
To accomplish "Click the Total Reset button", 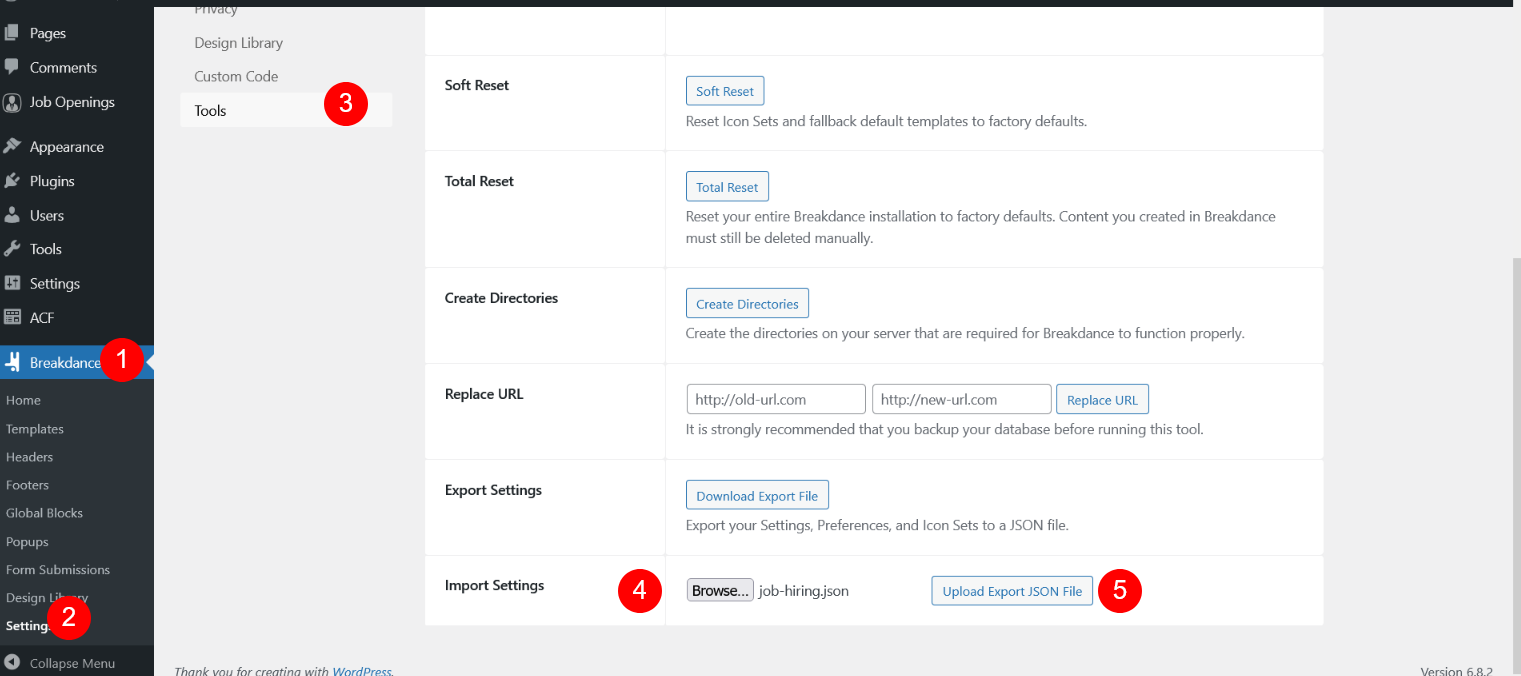I will pyautogui.click(x=727, y=187).
